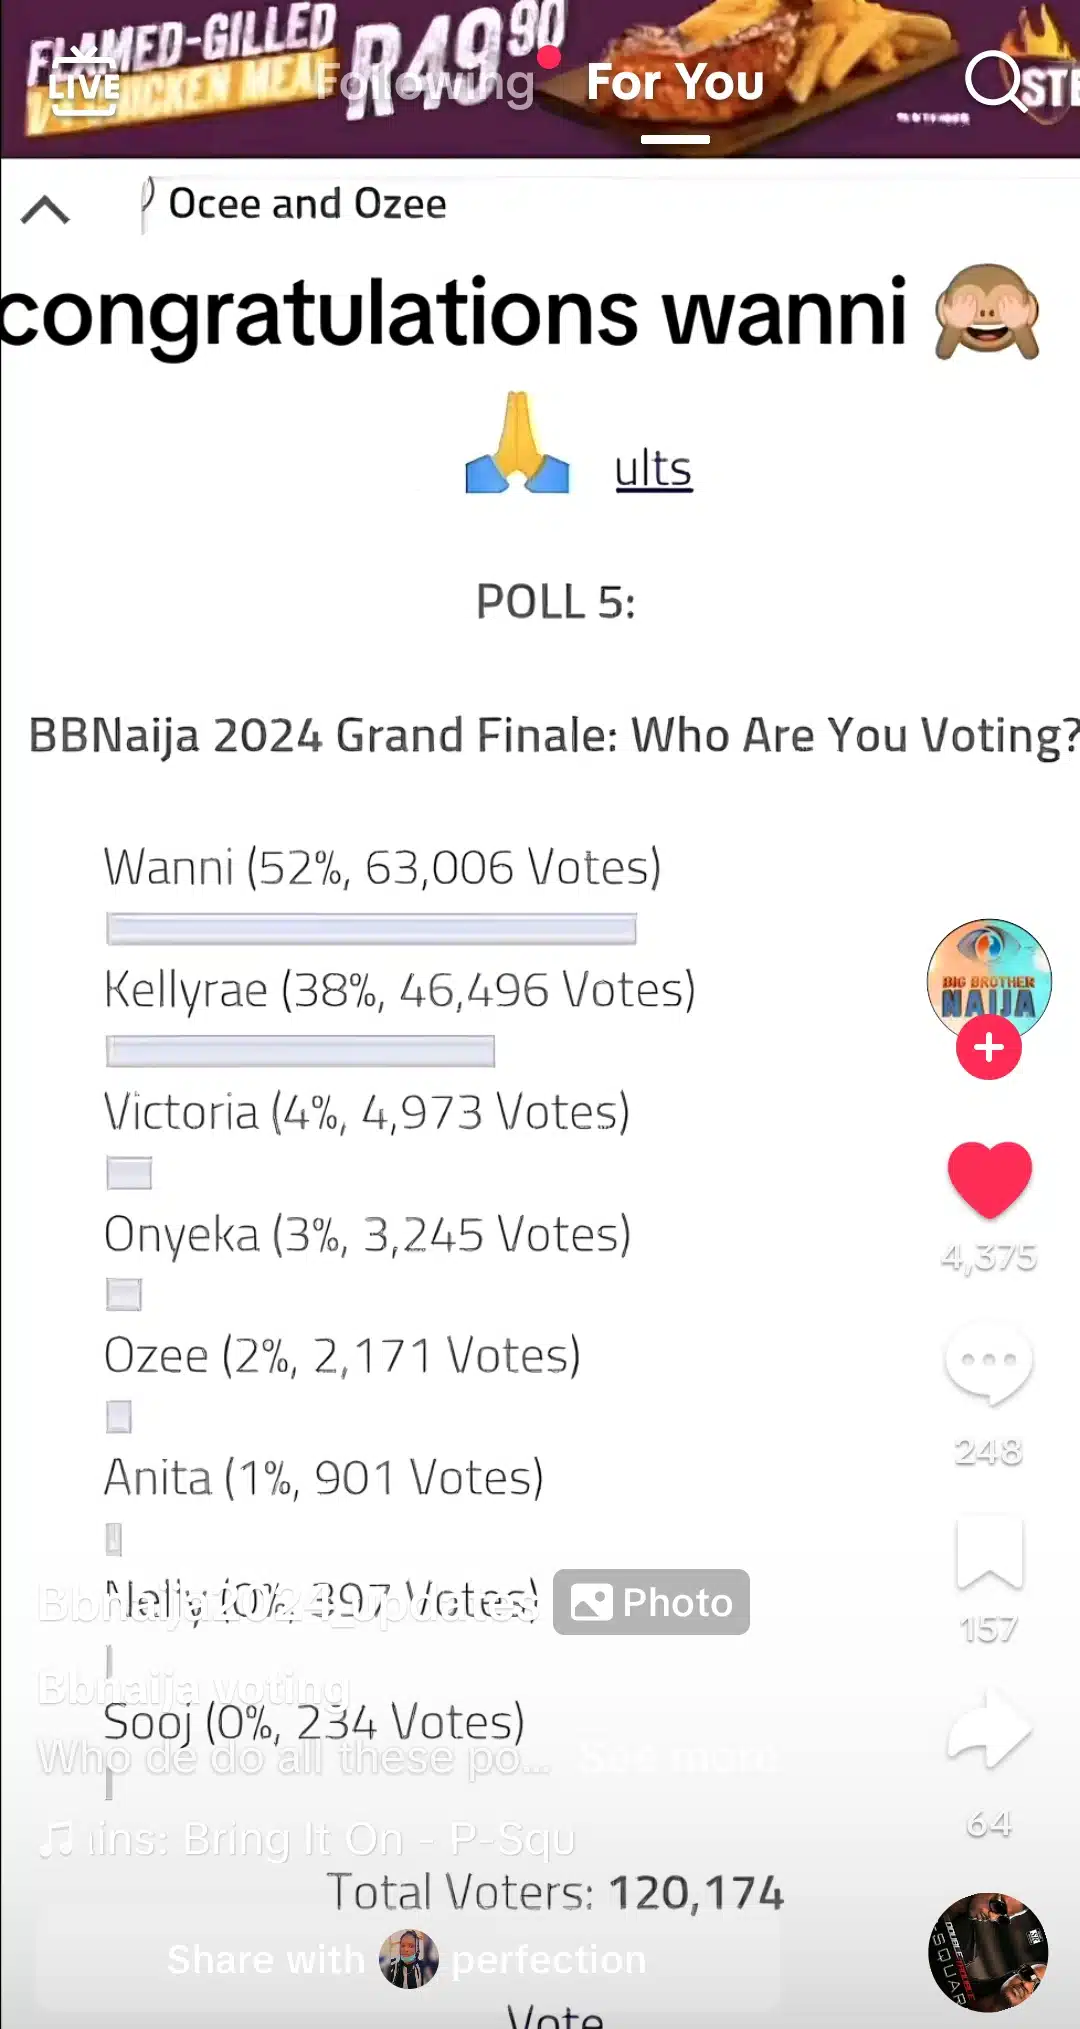Tap the Photo badge button
The width and height of the screenshot is (1080, 2029).
tap(651, 1602)
